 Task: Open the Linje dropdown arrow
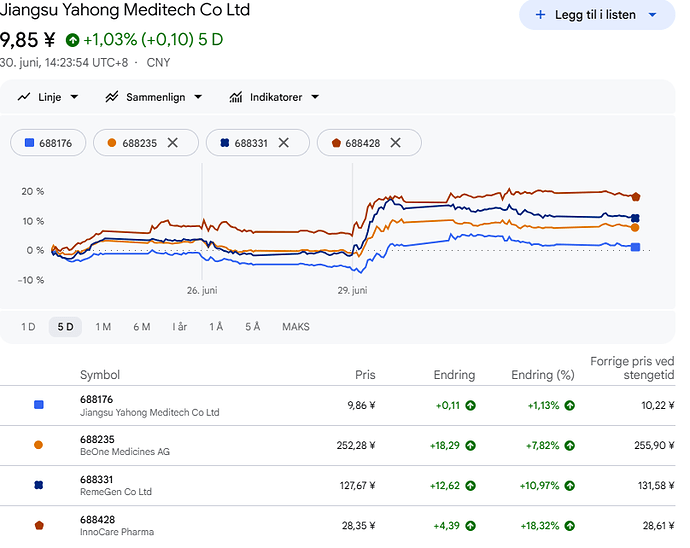tap(74, 97)
